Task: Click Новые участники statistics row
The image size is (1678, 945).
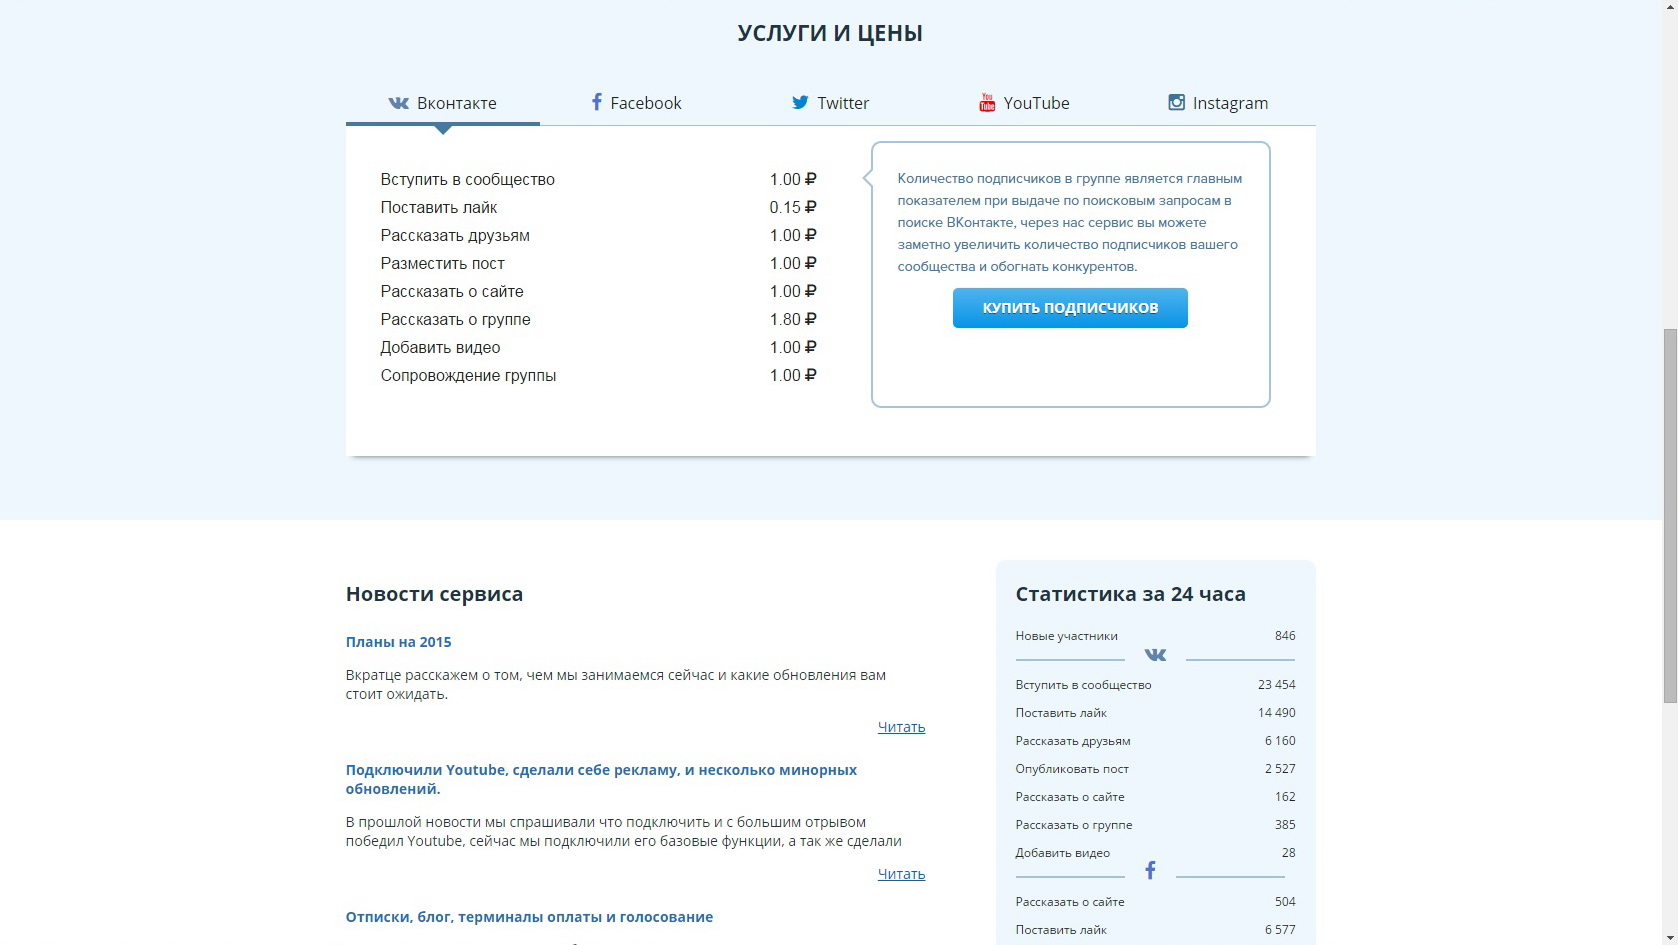Action: [1155, 636]
